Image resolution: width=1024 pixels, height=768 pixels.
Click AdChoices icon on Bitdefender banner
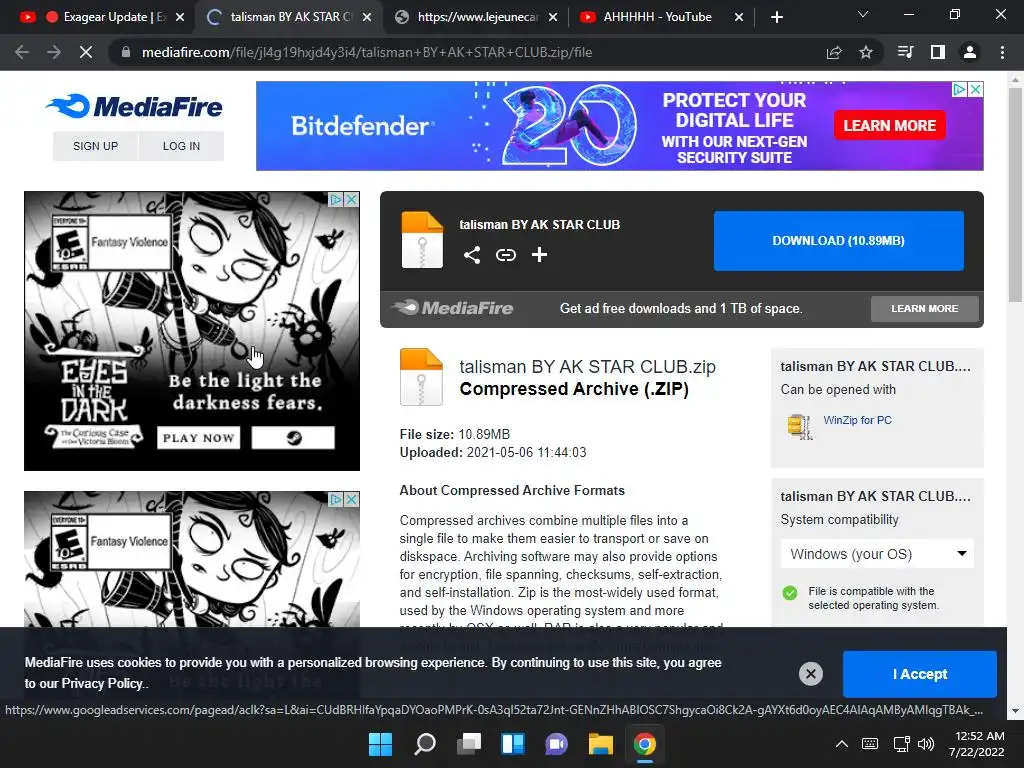(x=959, y=89)
